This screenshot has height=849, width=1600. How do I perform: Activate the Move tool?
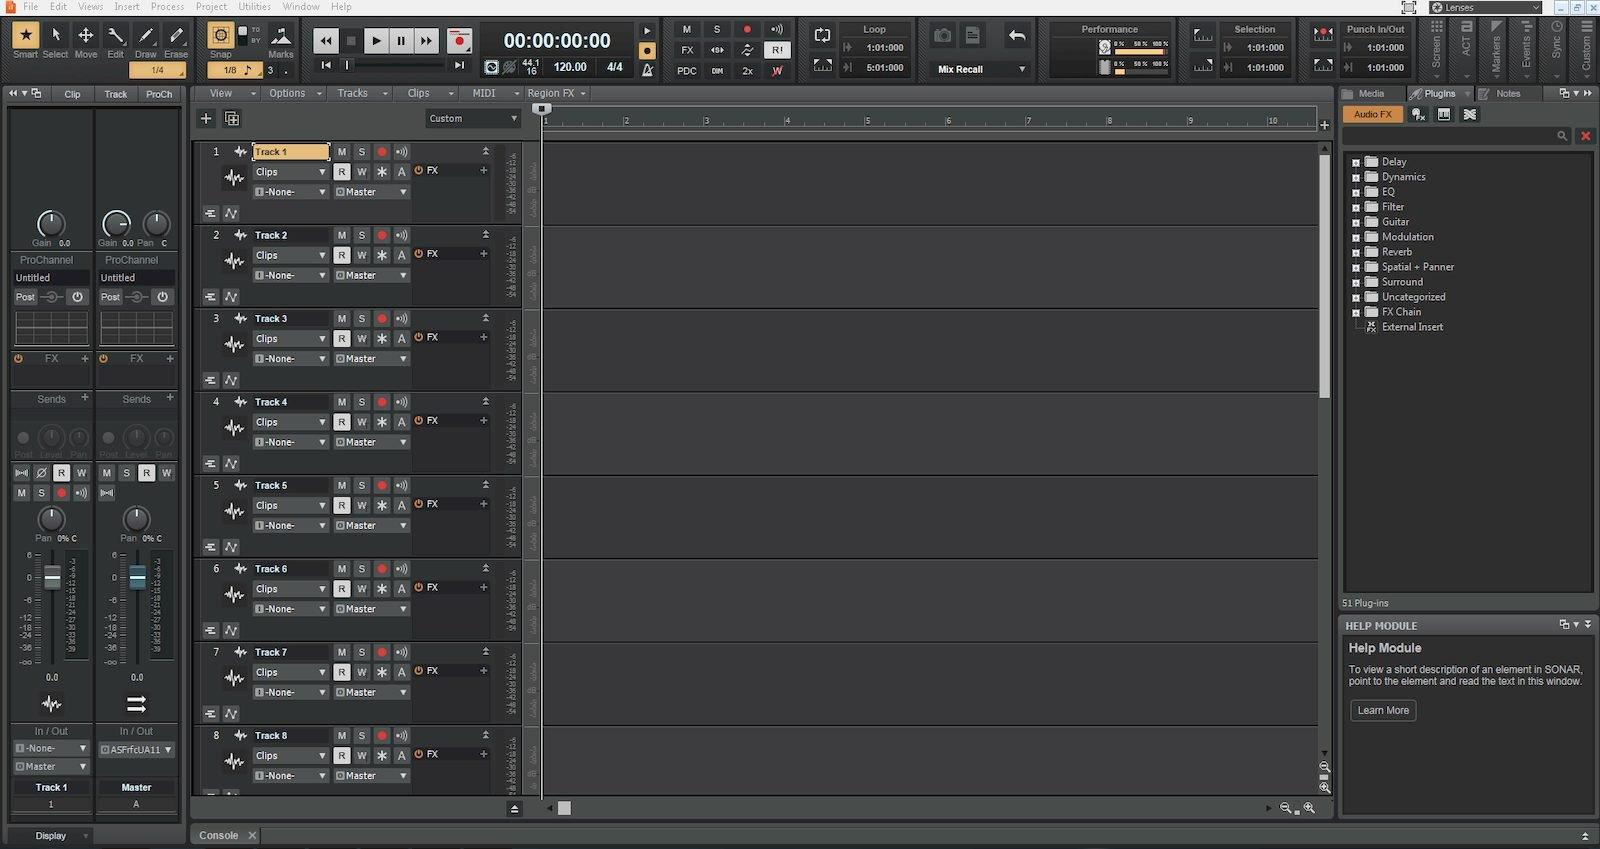[86, 36]
